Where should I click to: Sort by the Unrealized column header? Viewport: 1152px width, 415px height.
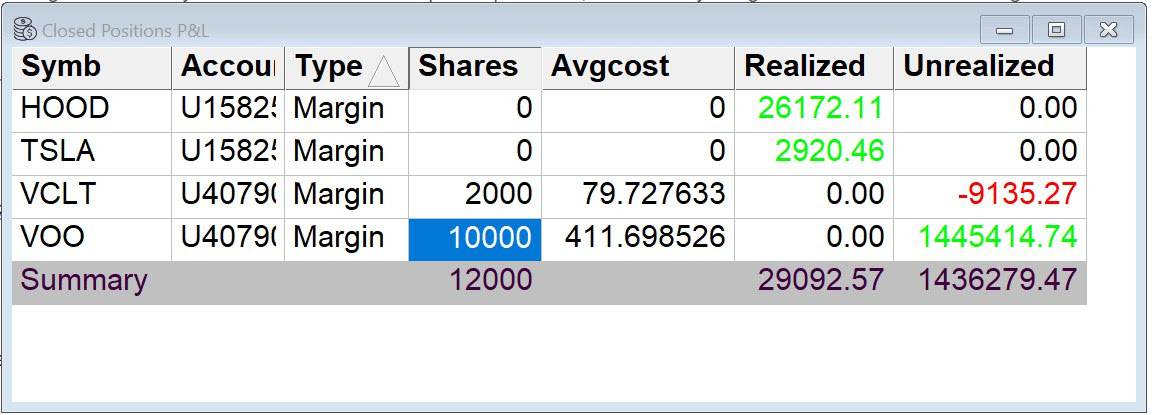[988, 67]
